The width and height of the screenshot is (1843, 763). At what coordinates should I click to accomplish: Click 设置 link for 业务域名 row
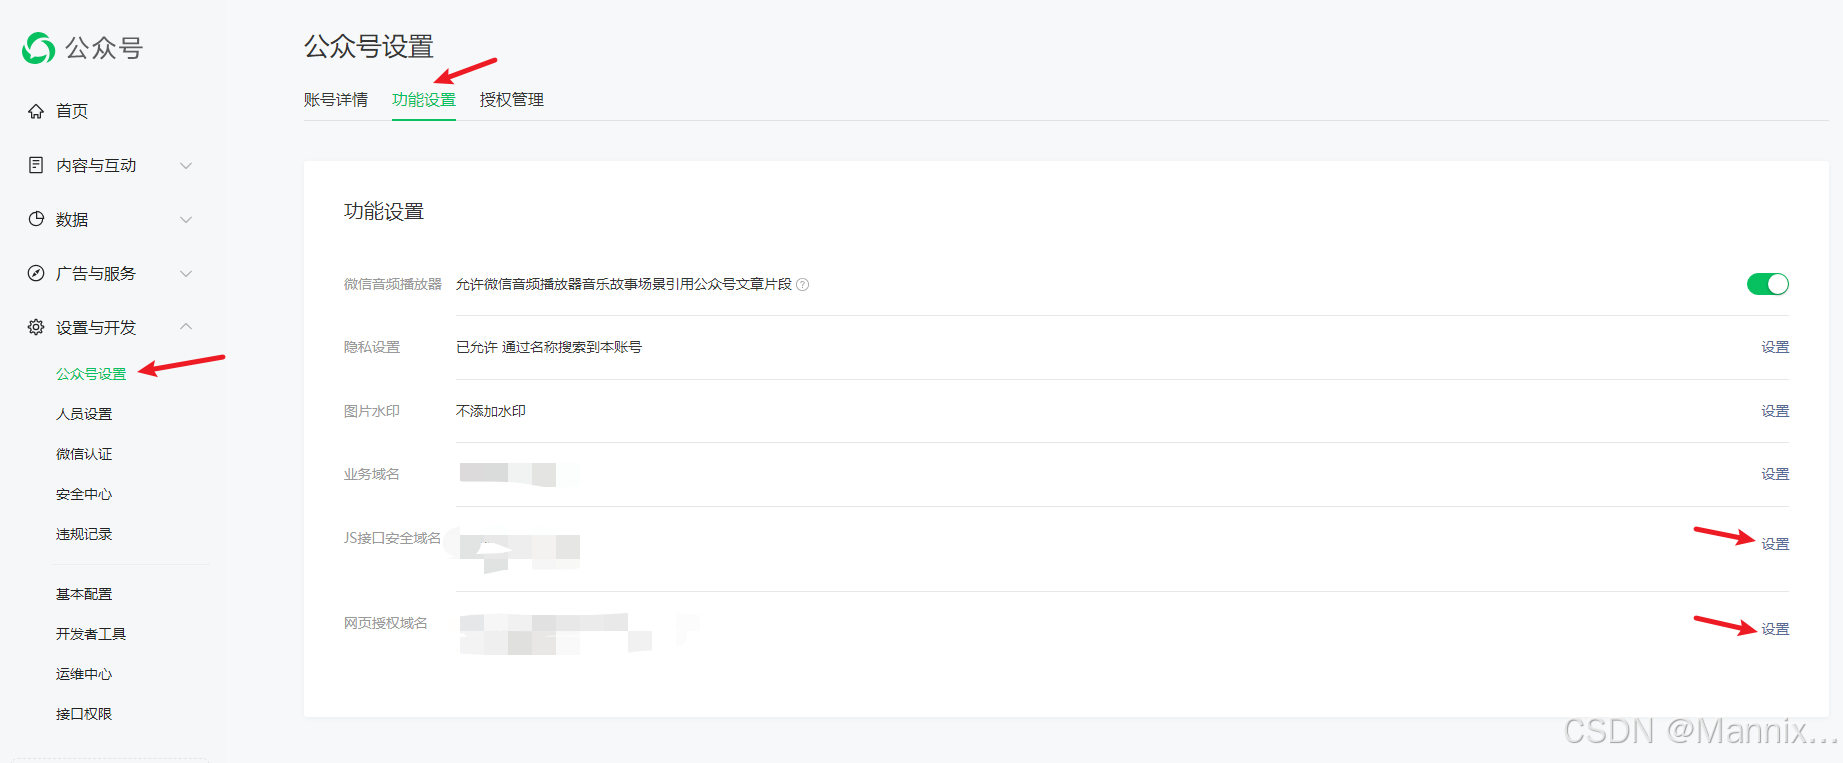[x=1775, y=474]
